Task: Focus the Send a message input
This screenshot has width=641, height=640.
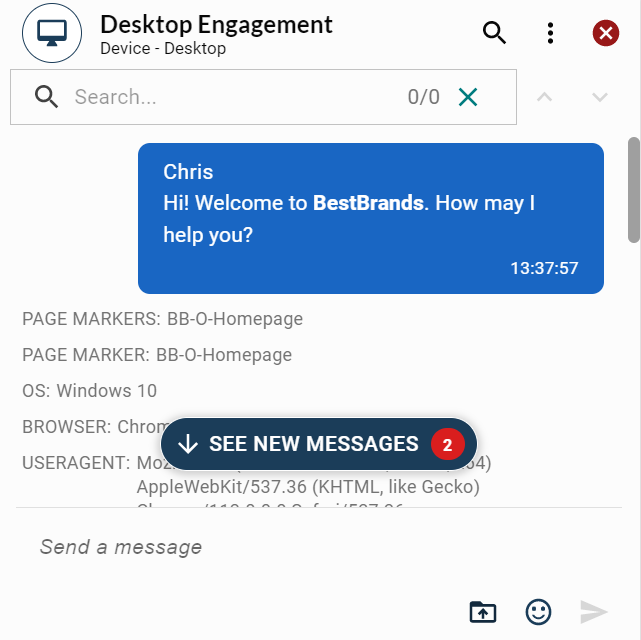Action: point(300,547)
